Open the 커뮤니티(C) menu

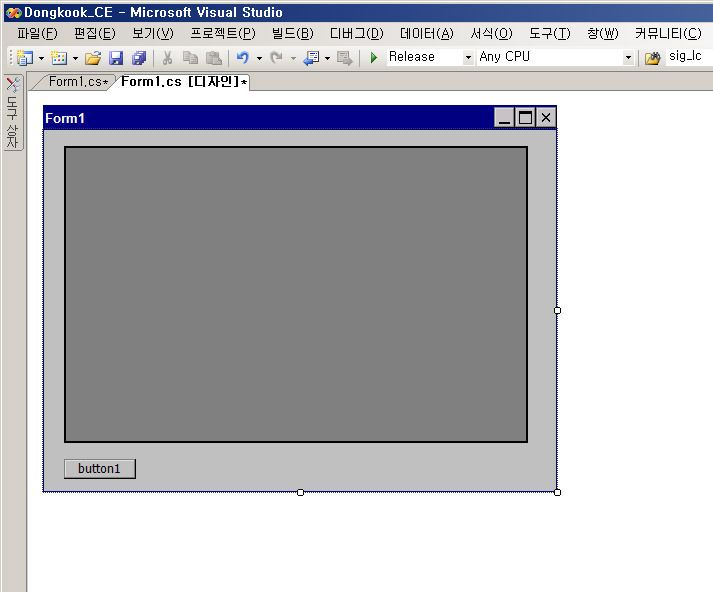tap(668, 34)
